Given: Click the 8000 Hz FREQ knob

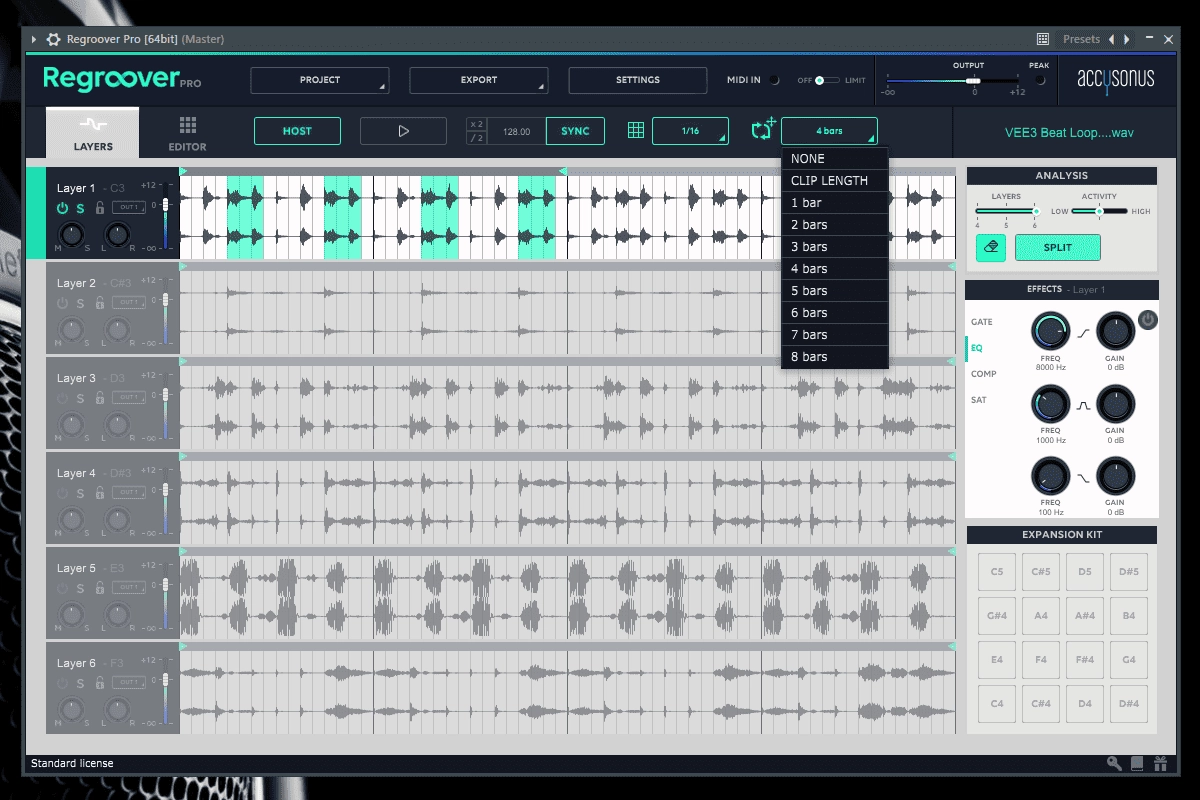Looking at the screenshot, I should coord(1049,330).
